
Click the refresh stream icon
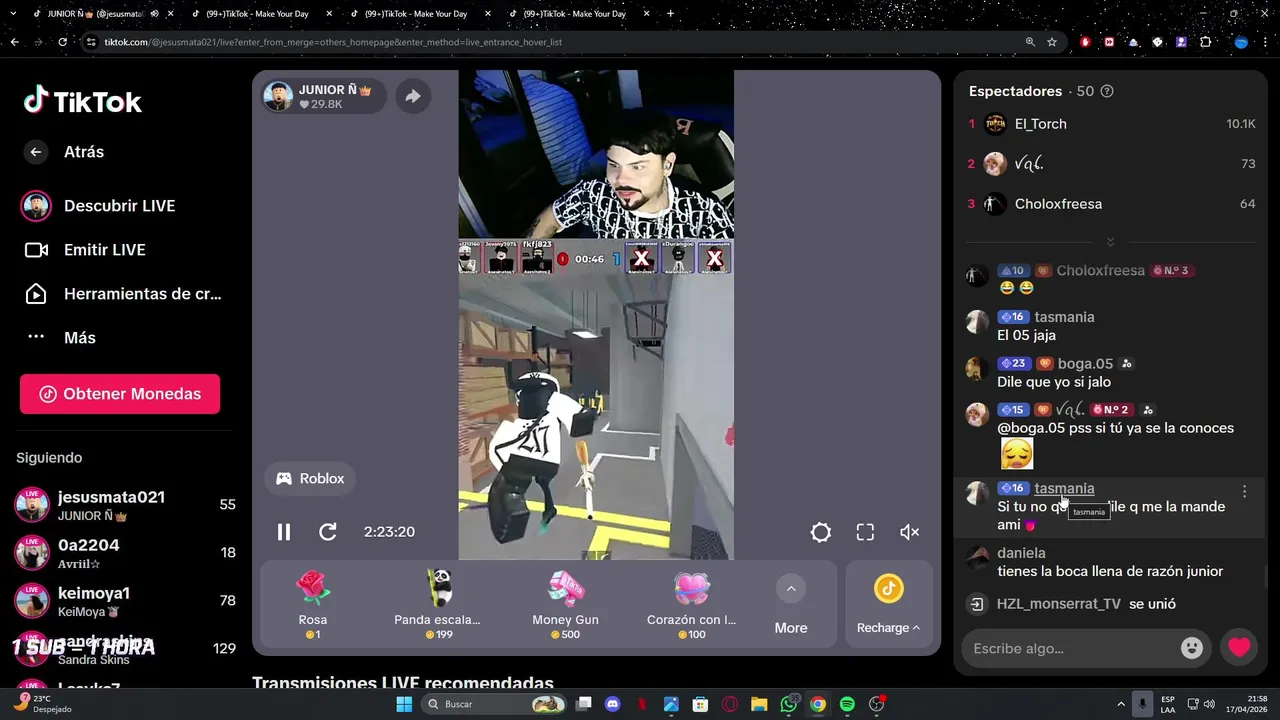(328, 532)
